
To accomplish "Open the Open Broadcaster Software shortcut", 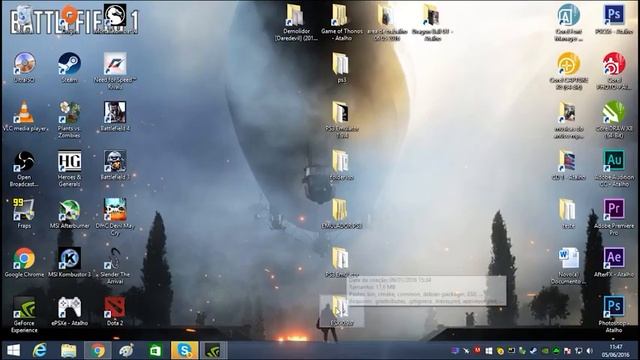I will click(x=24, y=169).
